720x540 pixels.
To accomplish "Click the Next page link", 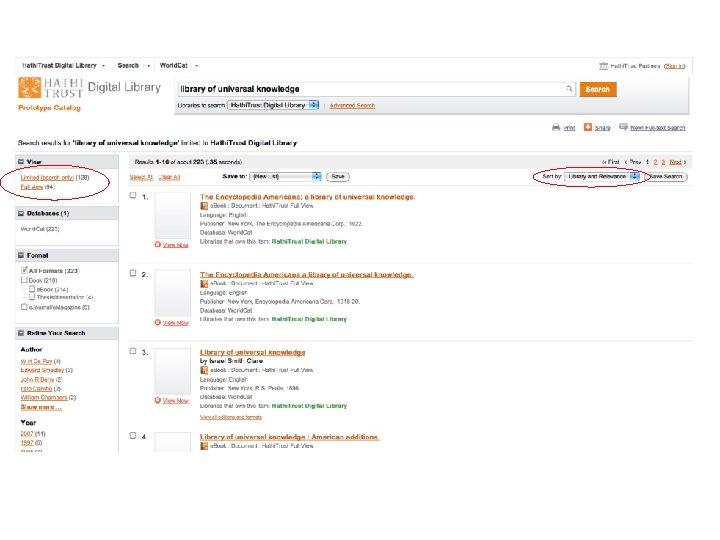I will 675,162.
